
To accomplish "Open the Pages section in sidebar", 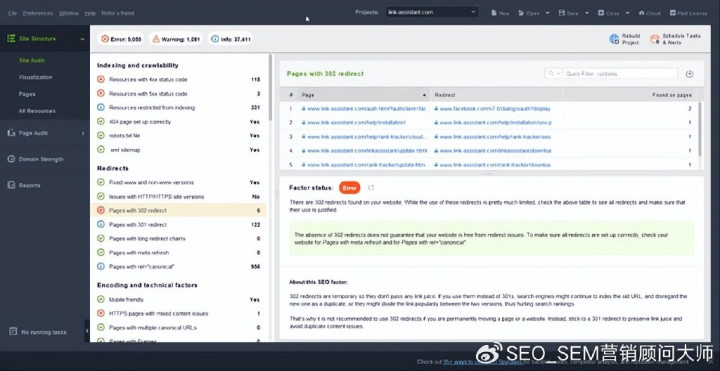I will coord(27,94).
